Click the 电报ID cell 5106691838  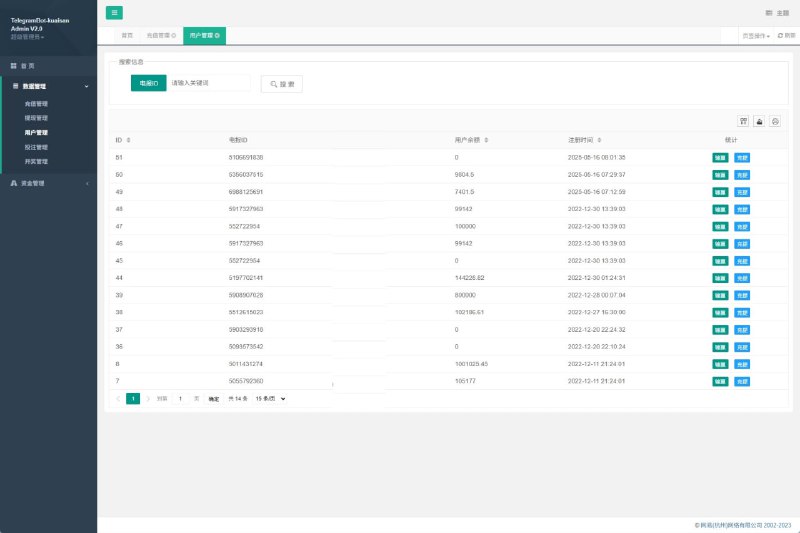coord(246,158)
